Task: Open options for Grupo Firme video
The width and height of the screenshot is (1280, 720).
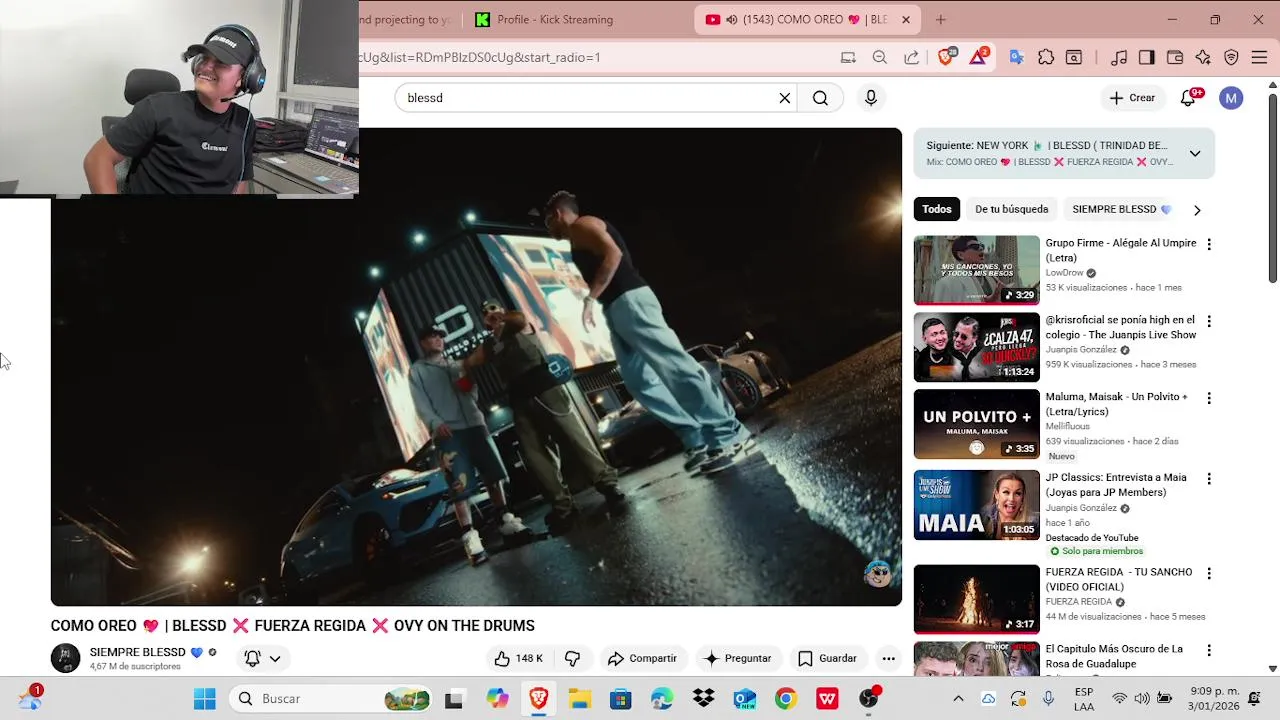Action: pyautogui.click(x=1209, y=244)
